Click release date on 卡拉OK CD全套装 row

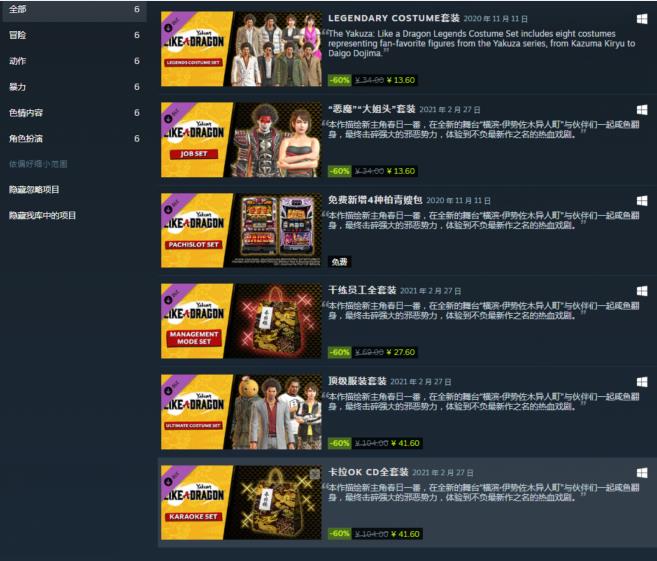[x=443, y=473]
